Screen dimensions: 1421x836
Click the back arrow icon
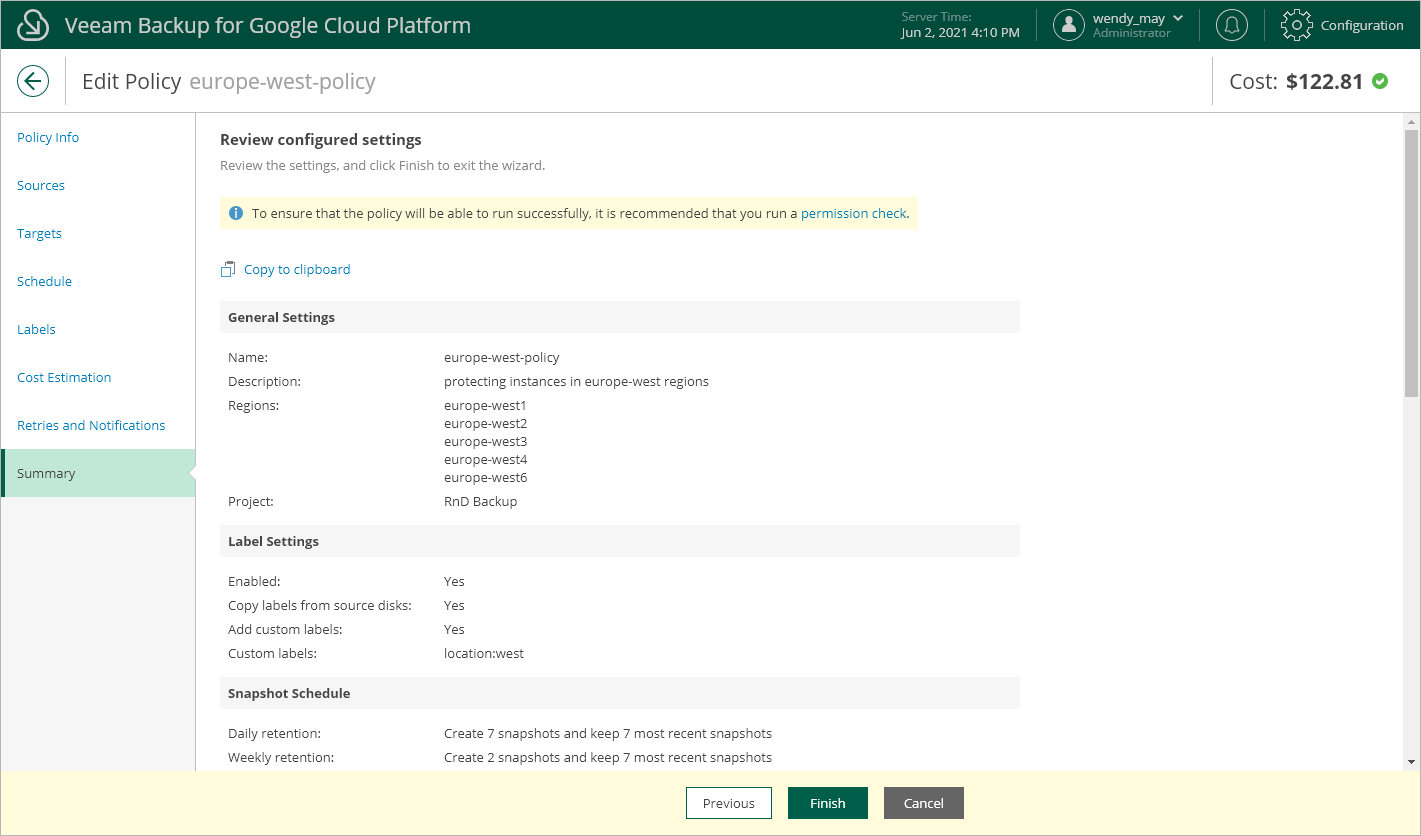point(33,81)
